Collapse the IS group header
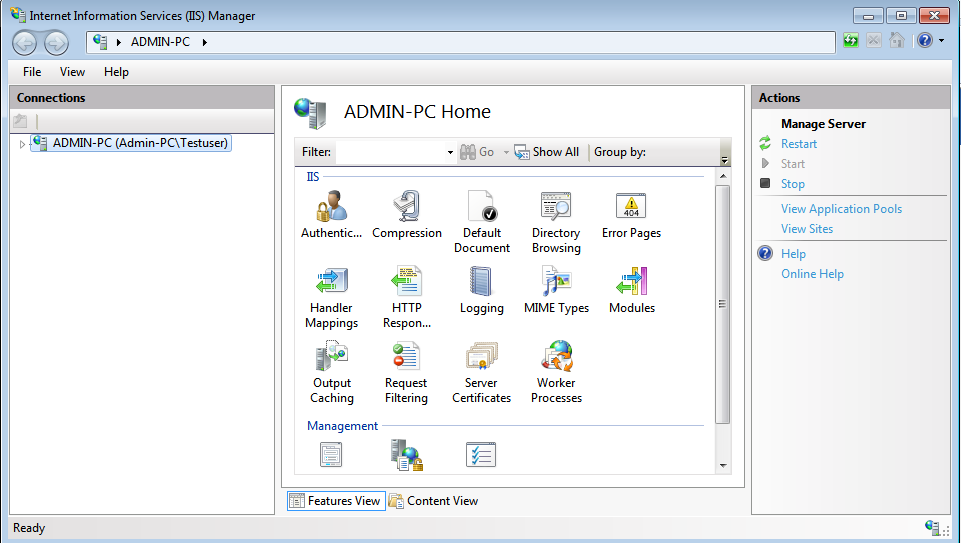The height and width of the screenshot is (543, 961). (313, 177)
